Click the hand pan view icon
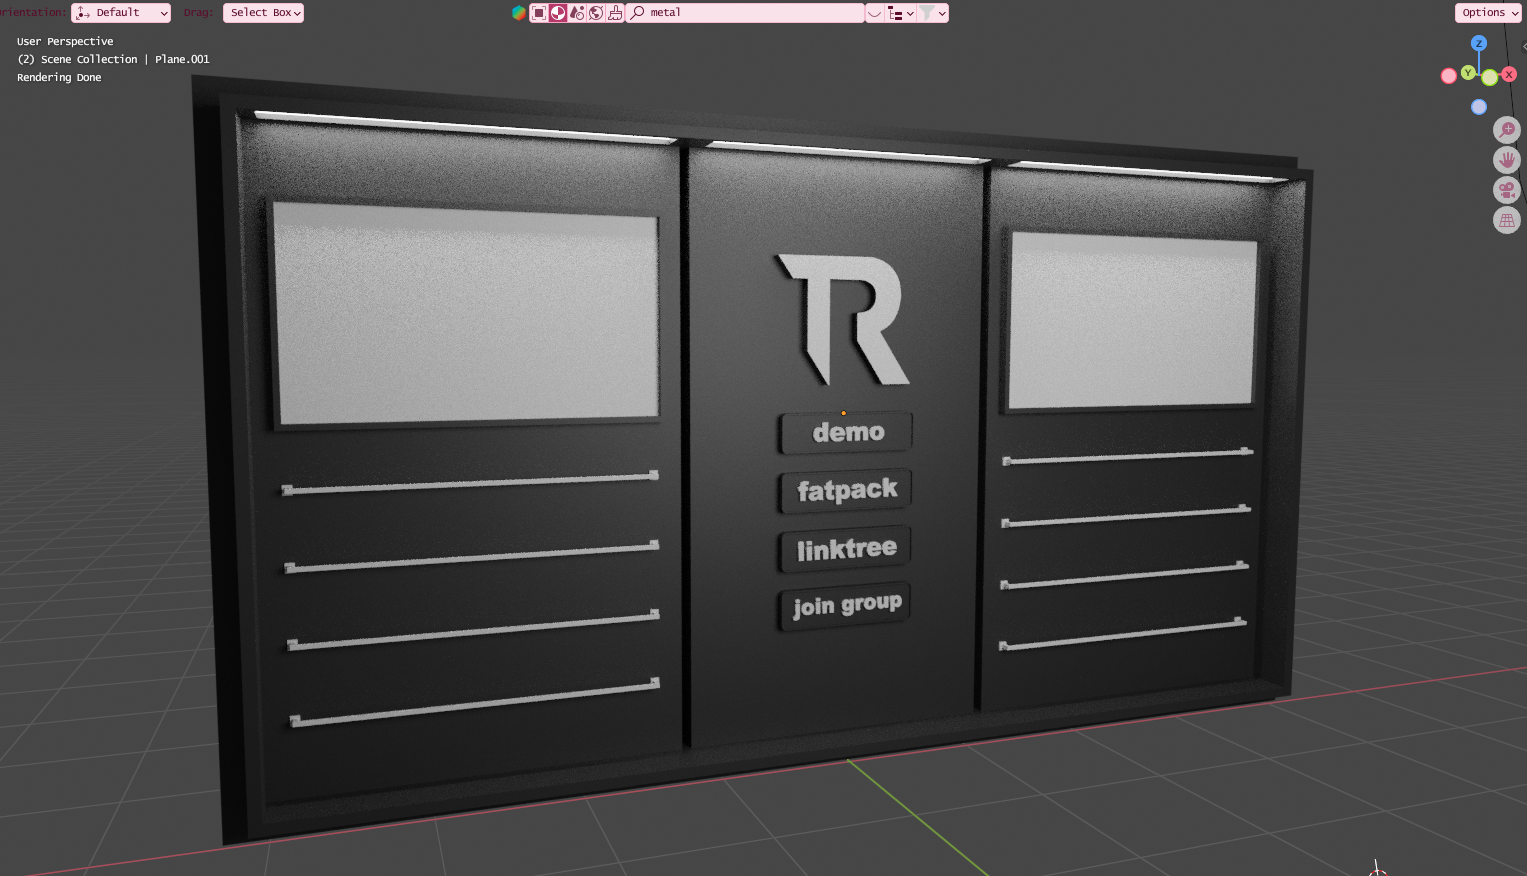 [1506, 160]
